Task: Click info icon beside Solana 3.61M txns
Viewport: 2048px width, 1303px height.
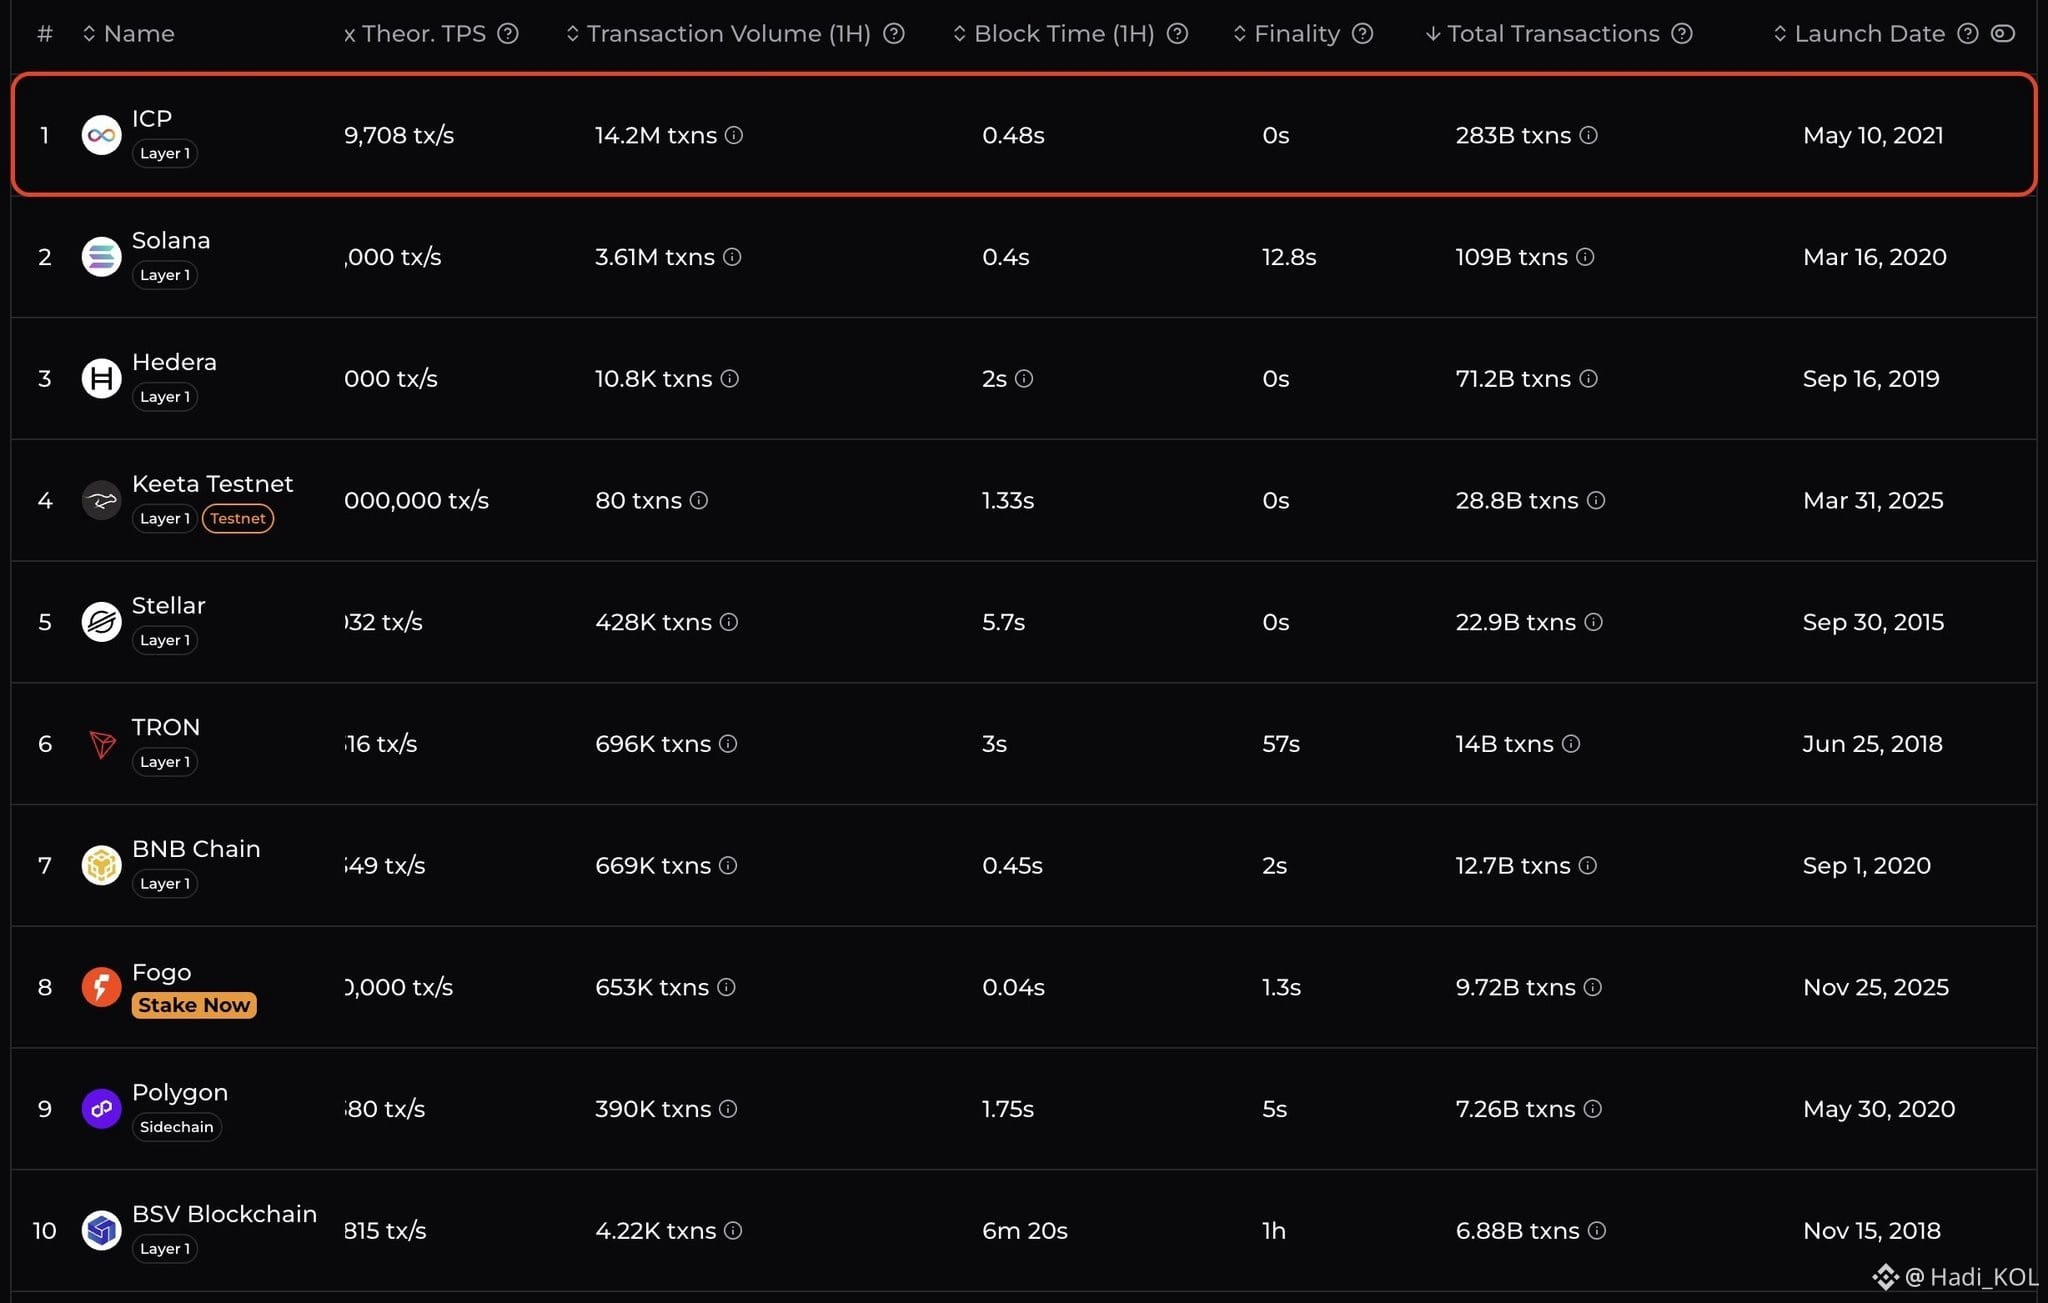Action: [732, 257]
